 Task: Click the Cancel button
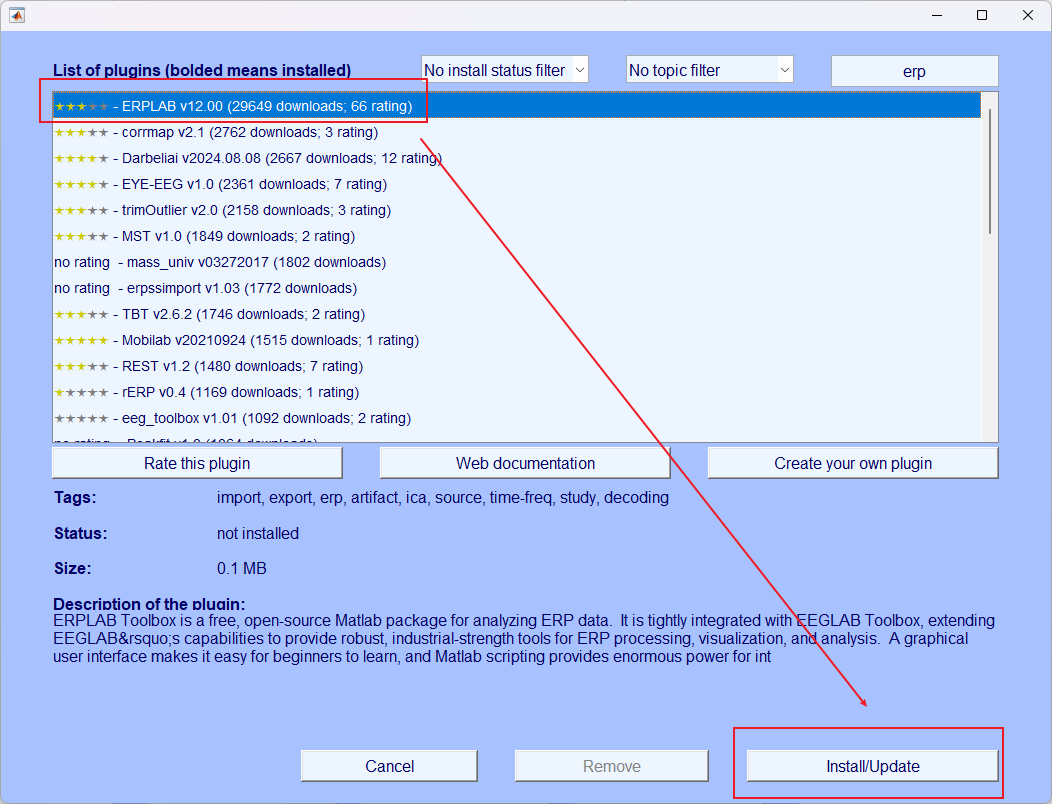[389, 766]
